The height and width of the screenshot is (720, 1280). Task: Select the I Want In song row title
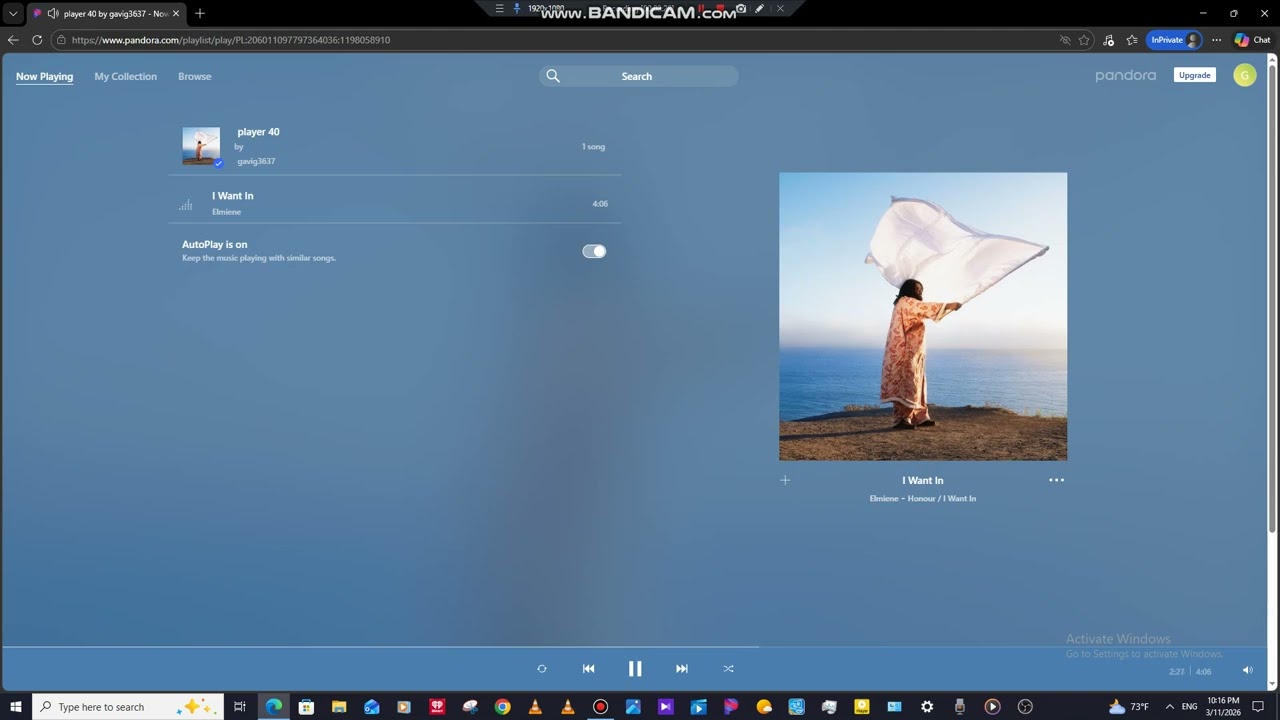coord(233,196)
